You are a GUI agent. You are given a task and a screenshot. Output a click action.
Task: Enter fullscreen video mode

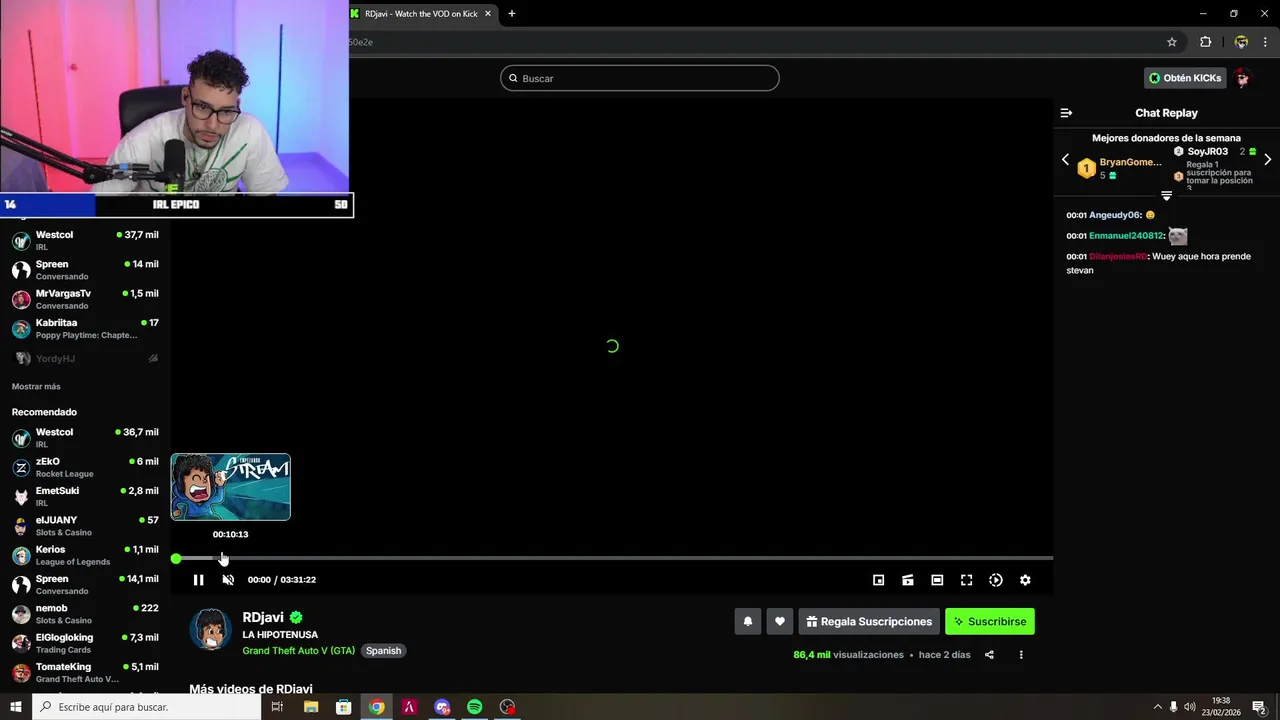pyautogui.click(x=966, y=580)
